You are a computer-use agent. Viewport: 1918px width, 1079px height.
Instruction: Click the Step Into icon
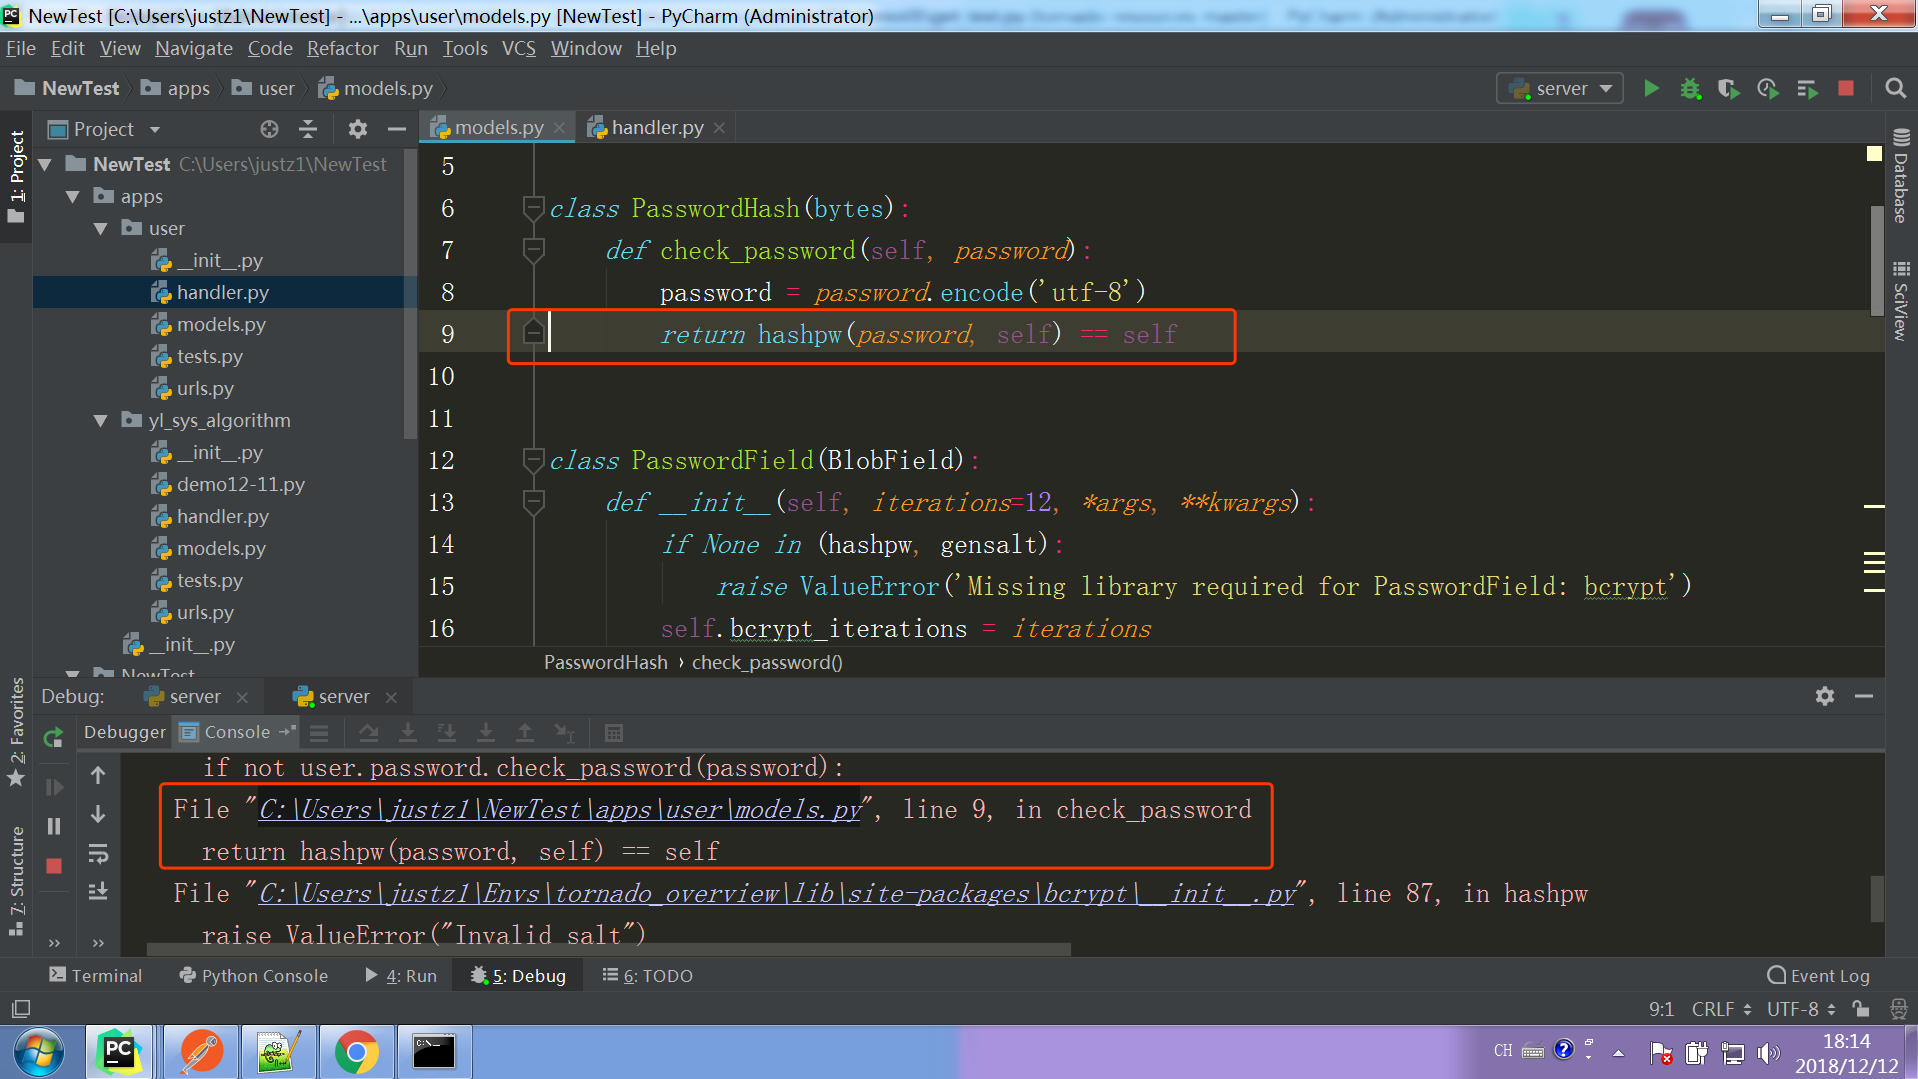407,733
